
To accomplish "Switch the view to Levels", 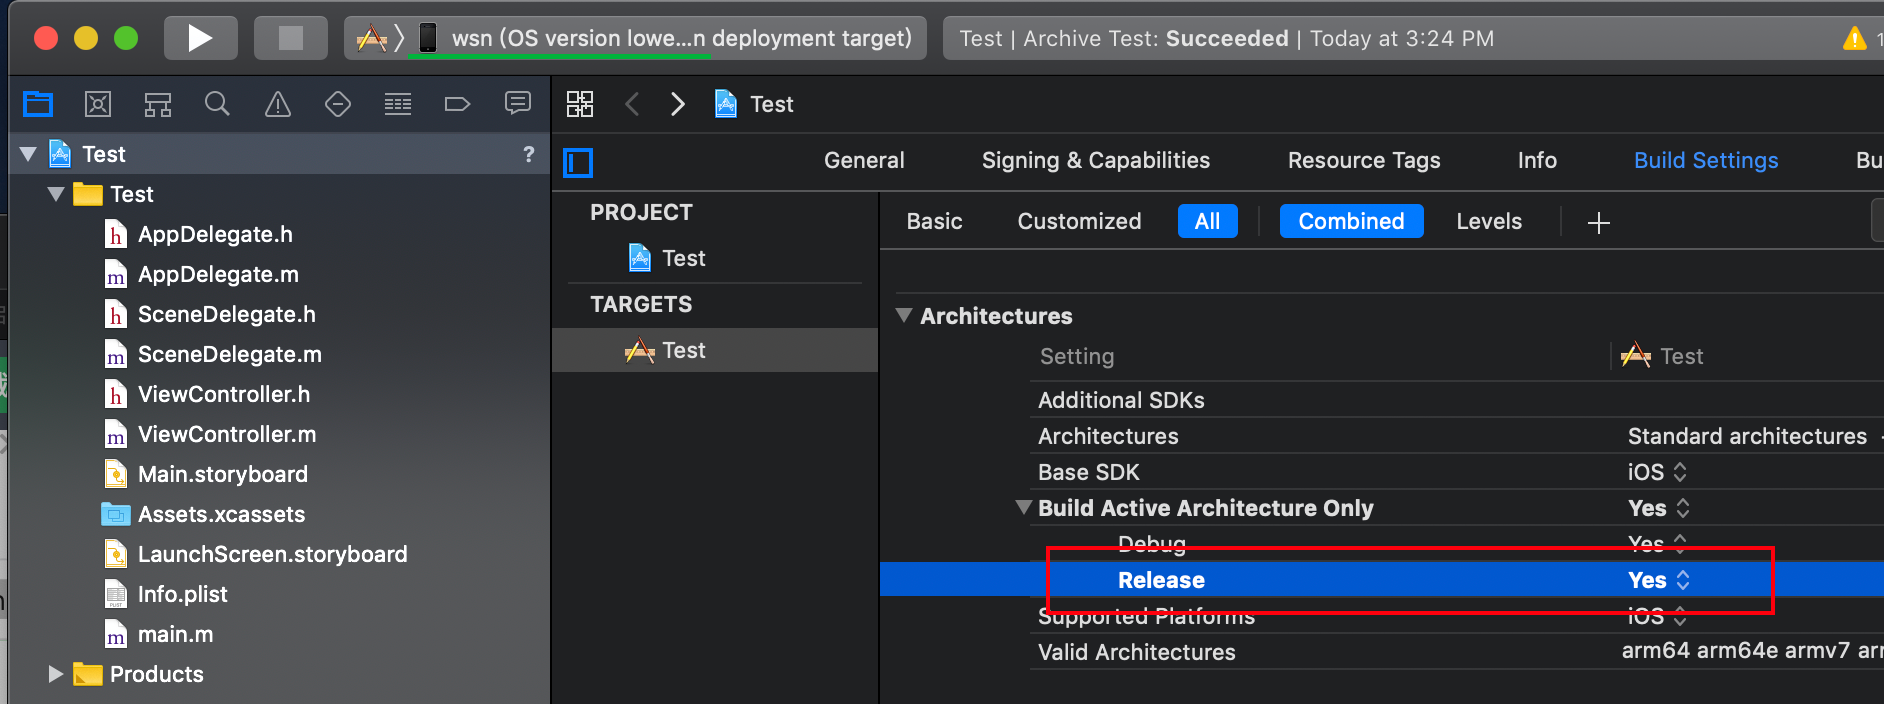I will [1488, 221].
